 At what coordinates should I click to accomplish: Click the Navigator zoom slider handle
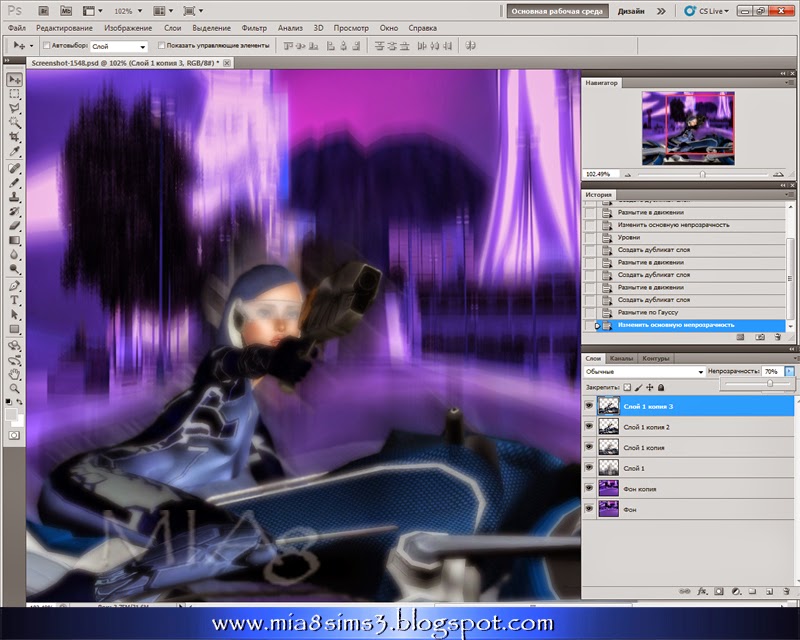click(703, 175)
